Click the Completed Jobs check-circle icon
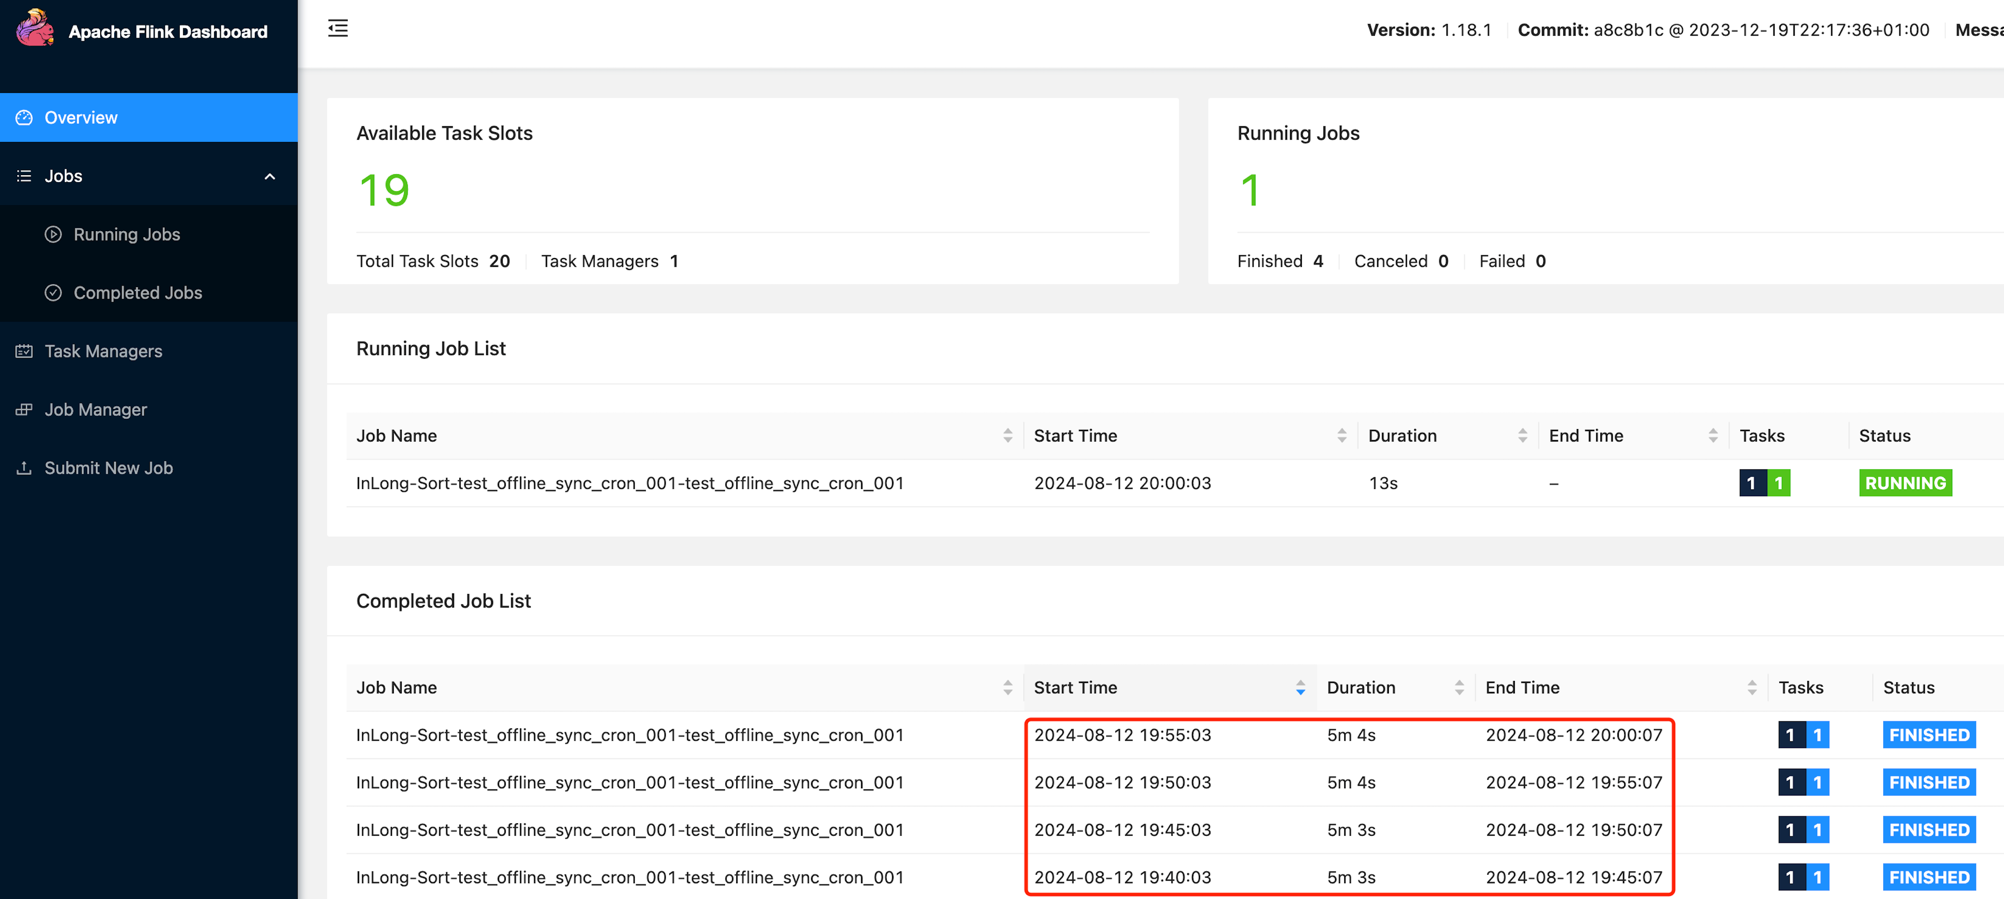Screen dimensions: 2004x899 point(53,293)
